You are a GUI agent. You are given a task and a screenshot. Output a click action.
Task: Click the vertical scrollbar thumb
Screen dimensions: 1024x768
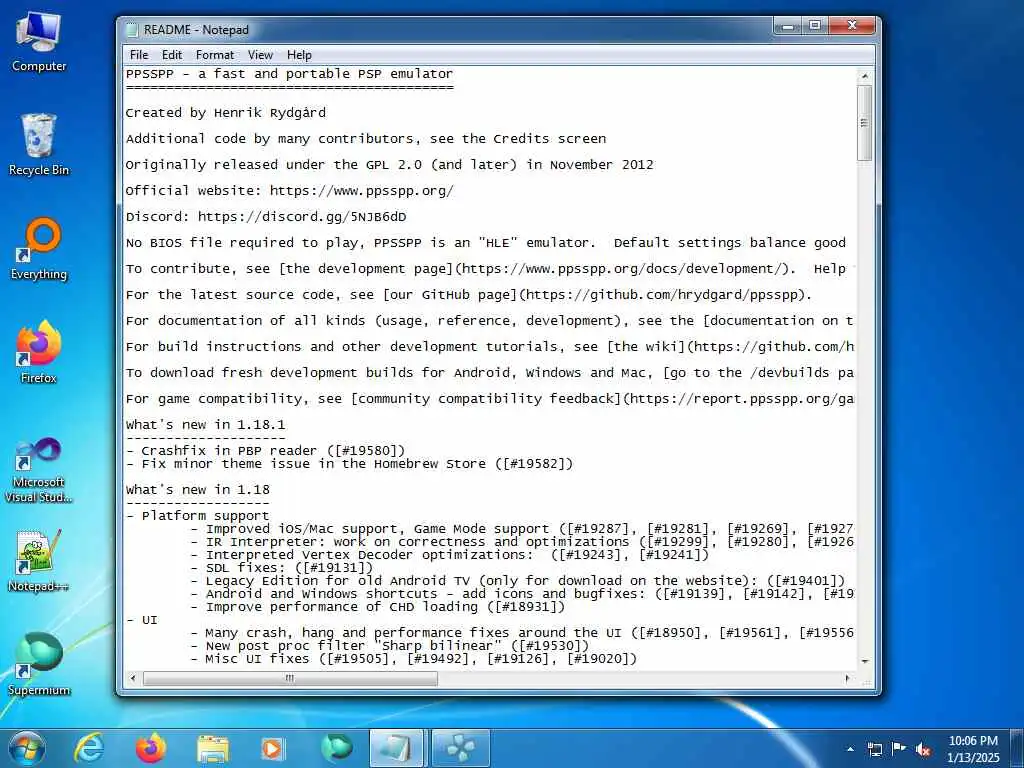pos(865,122)
